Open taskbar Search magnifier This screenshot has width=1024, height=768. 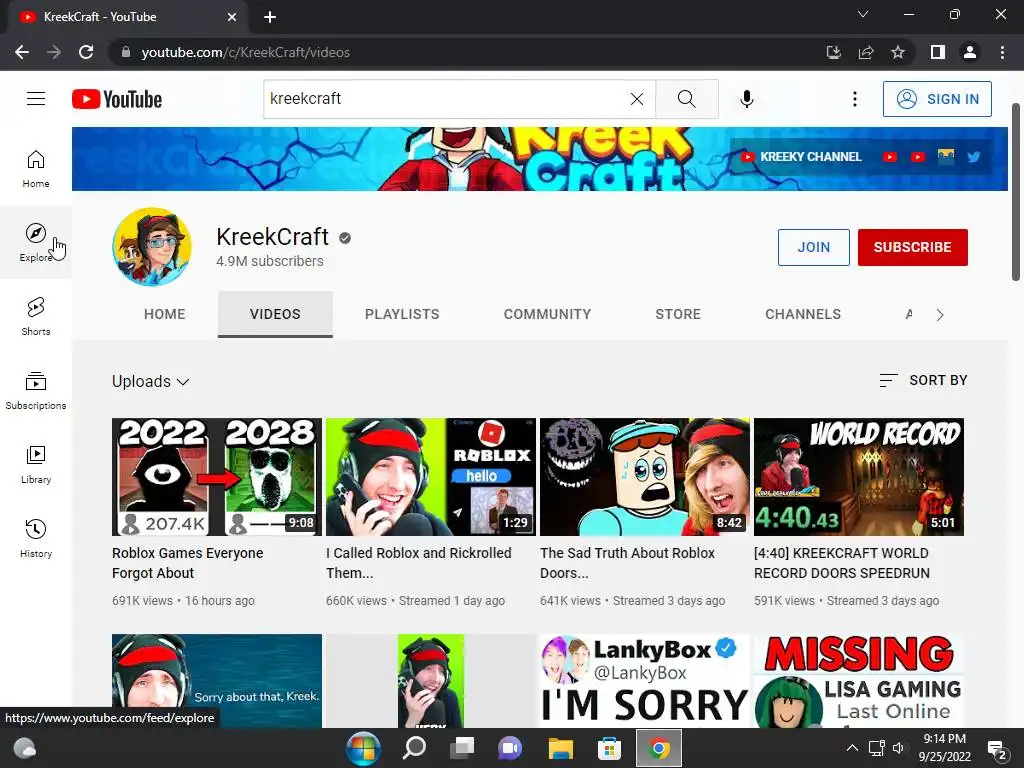pyautogui.click(x=413, y=748)
